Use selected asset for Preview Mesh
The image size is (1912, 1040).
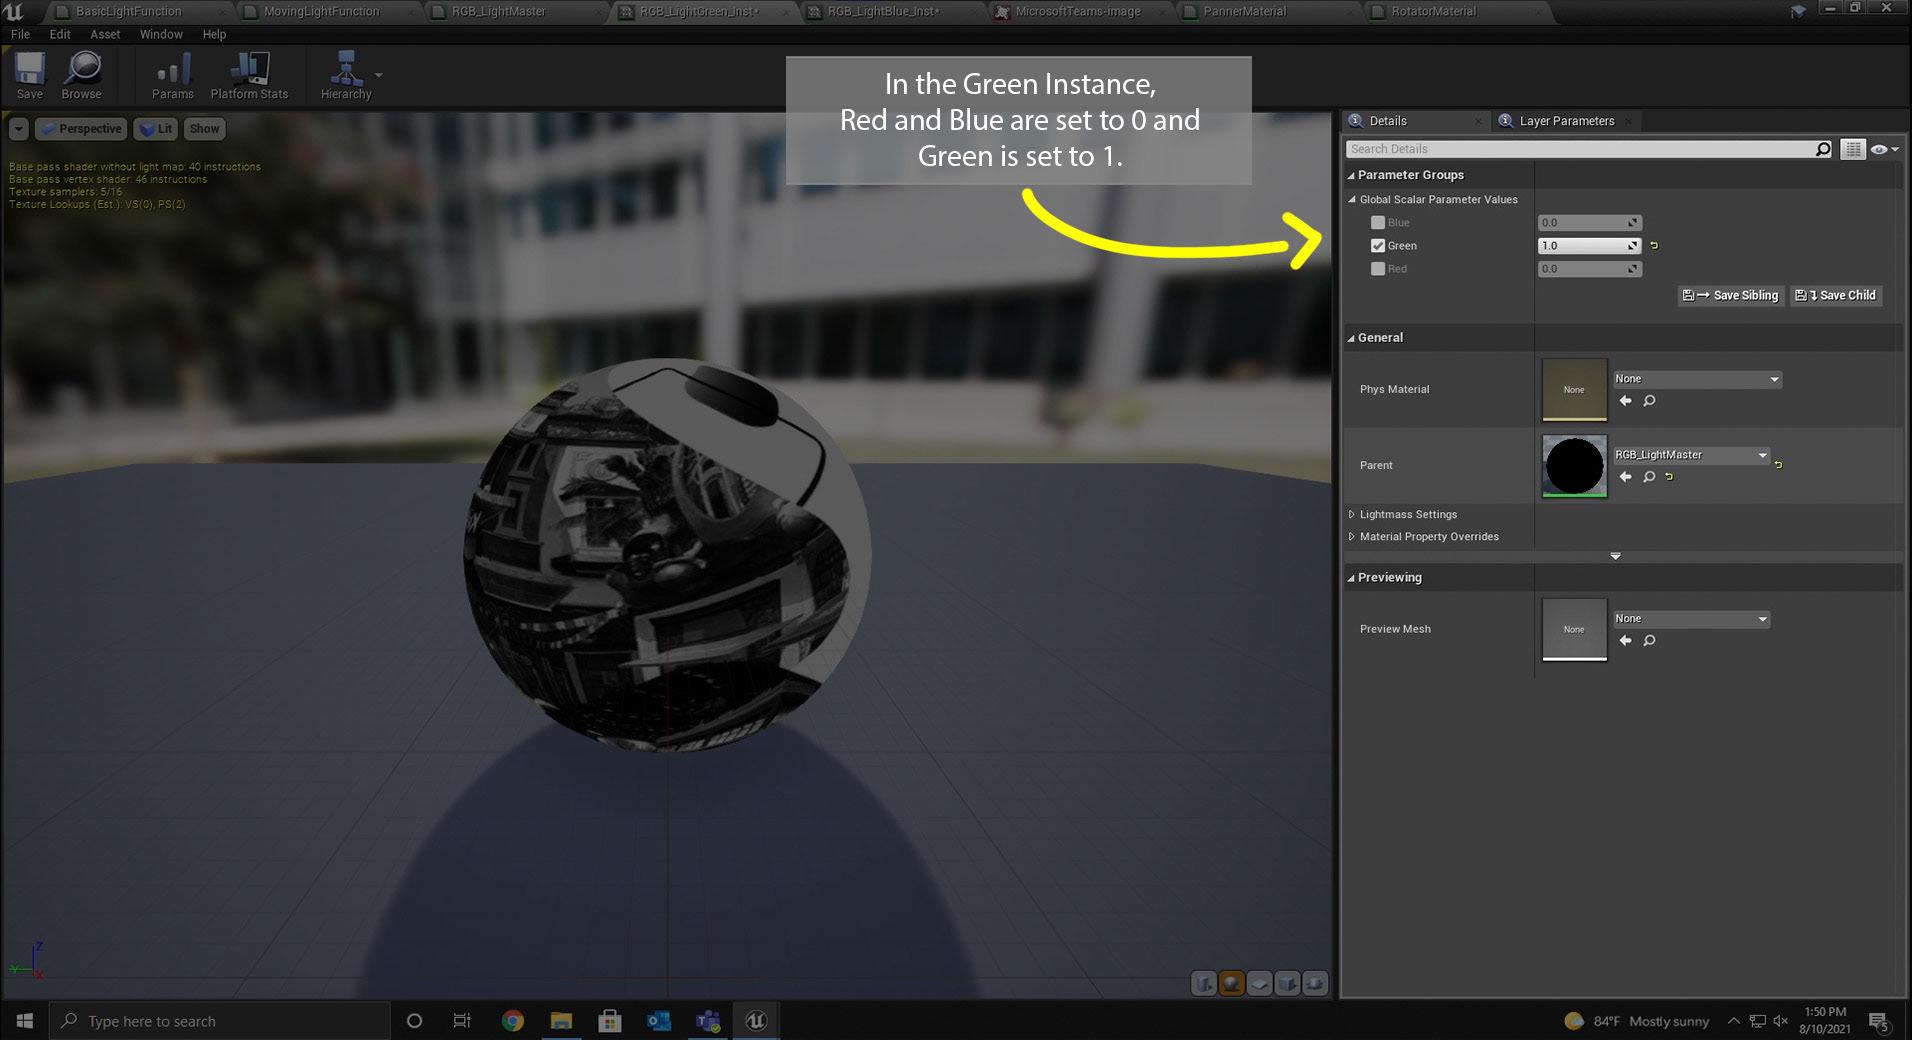tap(1625, 641)
